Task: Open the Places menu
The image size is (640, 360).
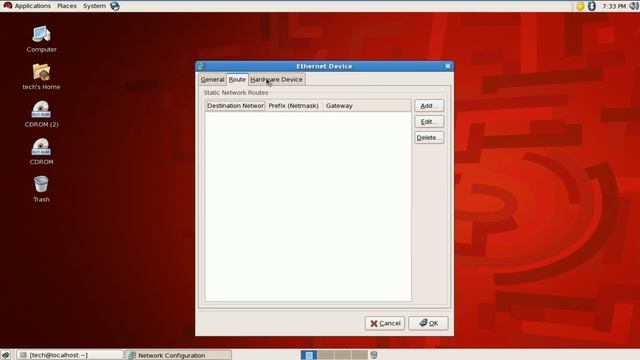Action: pos(67,6)
